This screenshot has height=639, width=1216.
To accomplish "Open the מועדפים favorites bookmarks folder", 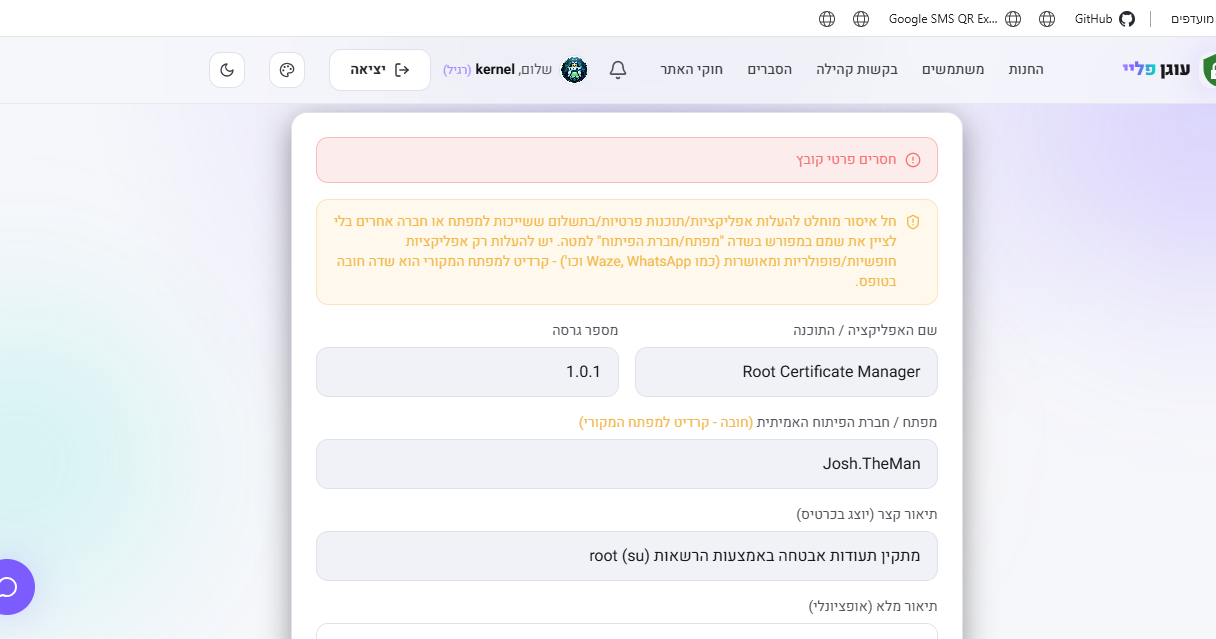I will (x=1192, y=19).
